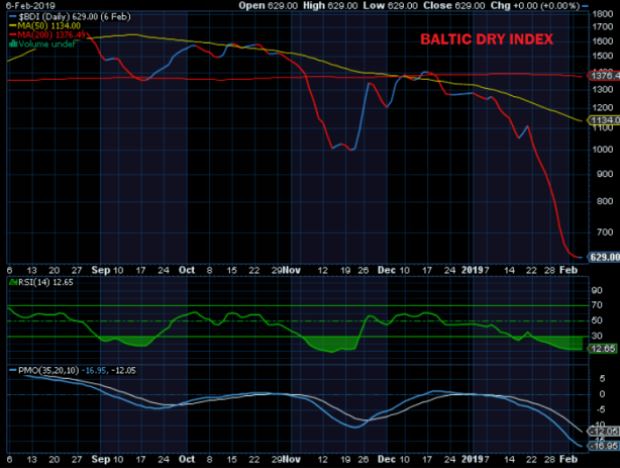Image resolution: width=620 pixels, height=468 pixels.
Task: Click the blue $BDI legend marker
Action: tap(13, 18)
